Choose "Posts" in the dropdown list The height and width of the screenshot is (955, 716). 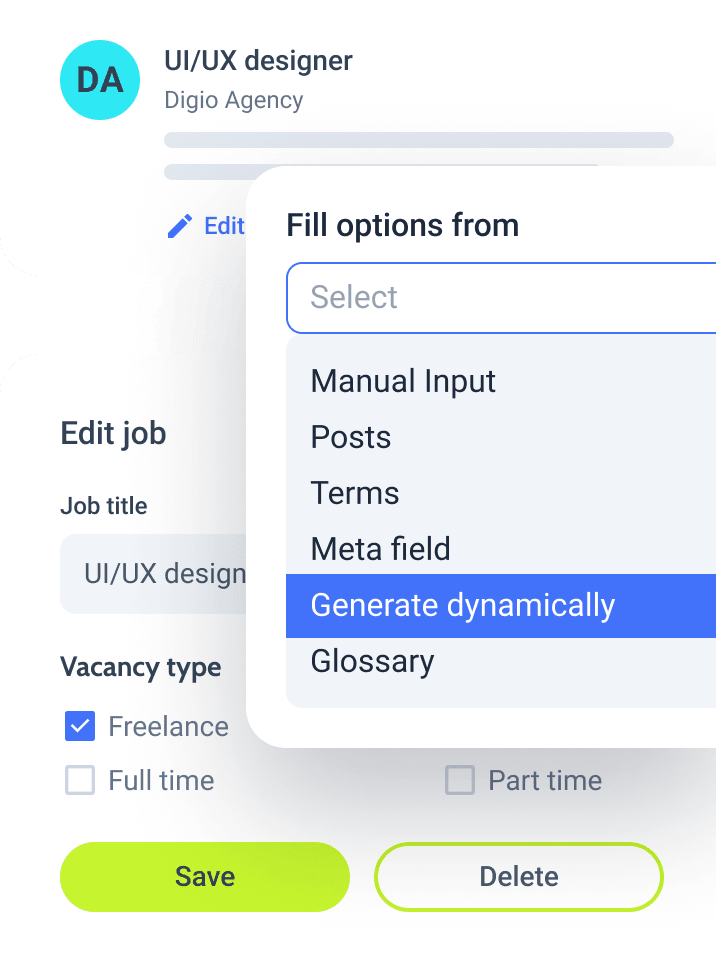point(350,438)
